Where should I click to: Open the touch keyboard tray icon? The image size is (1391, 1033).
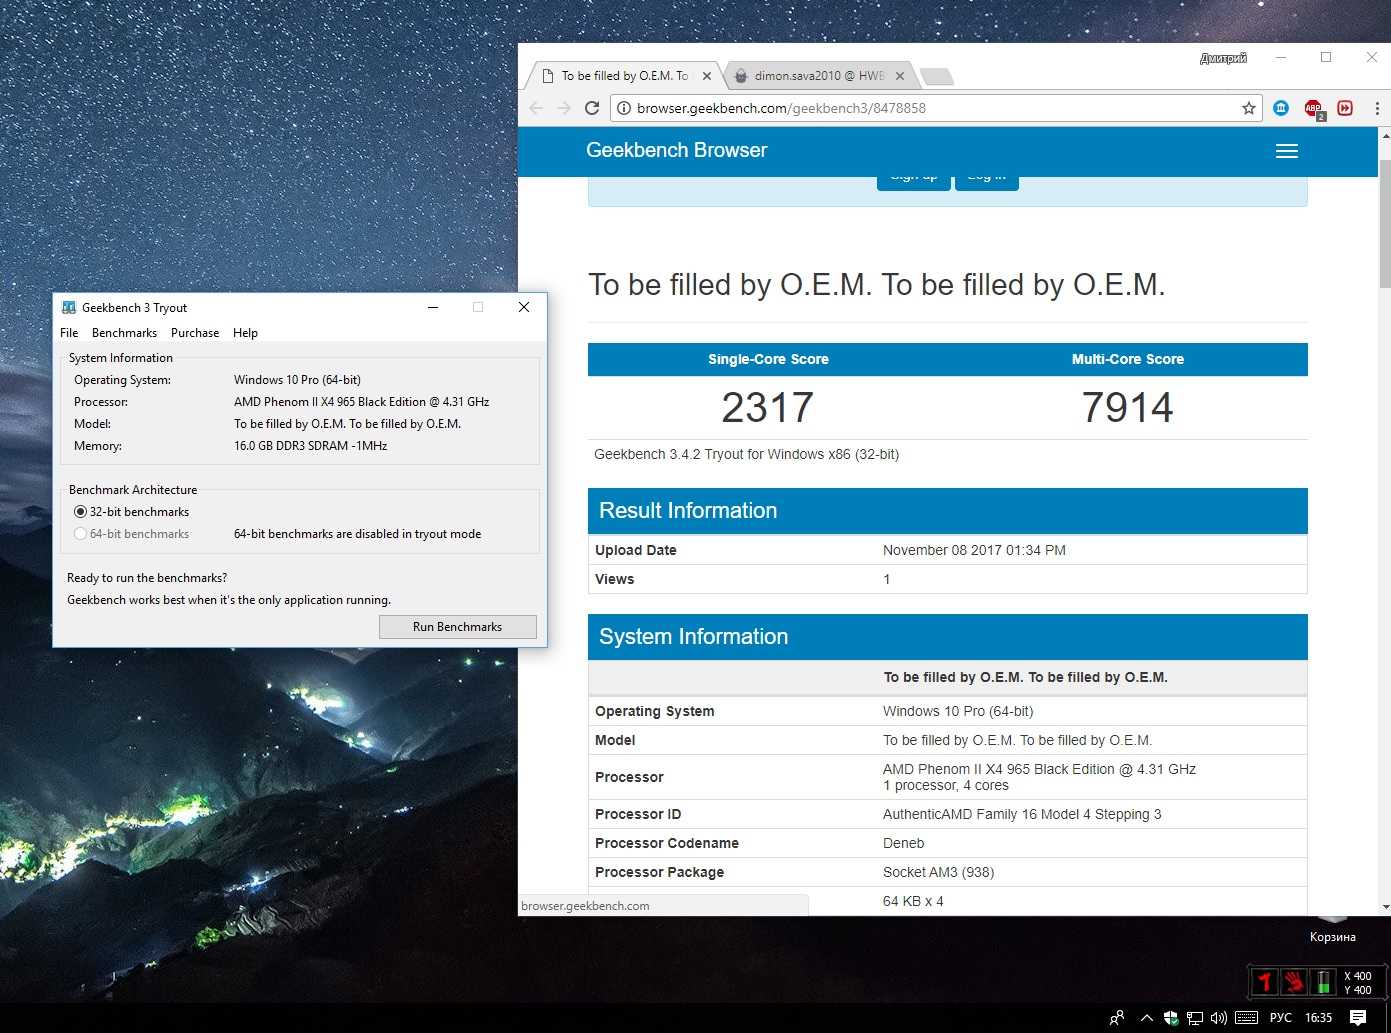pyautogui.click(x=1246, y=1018)
